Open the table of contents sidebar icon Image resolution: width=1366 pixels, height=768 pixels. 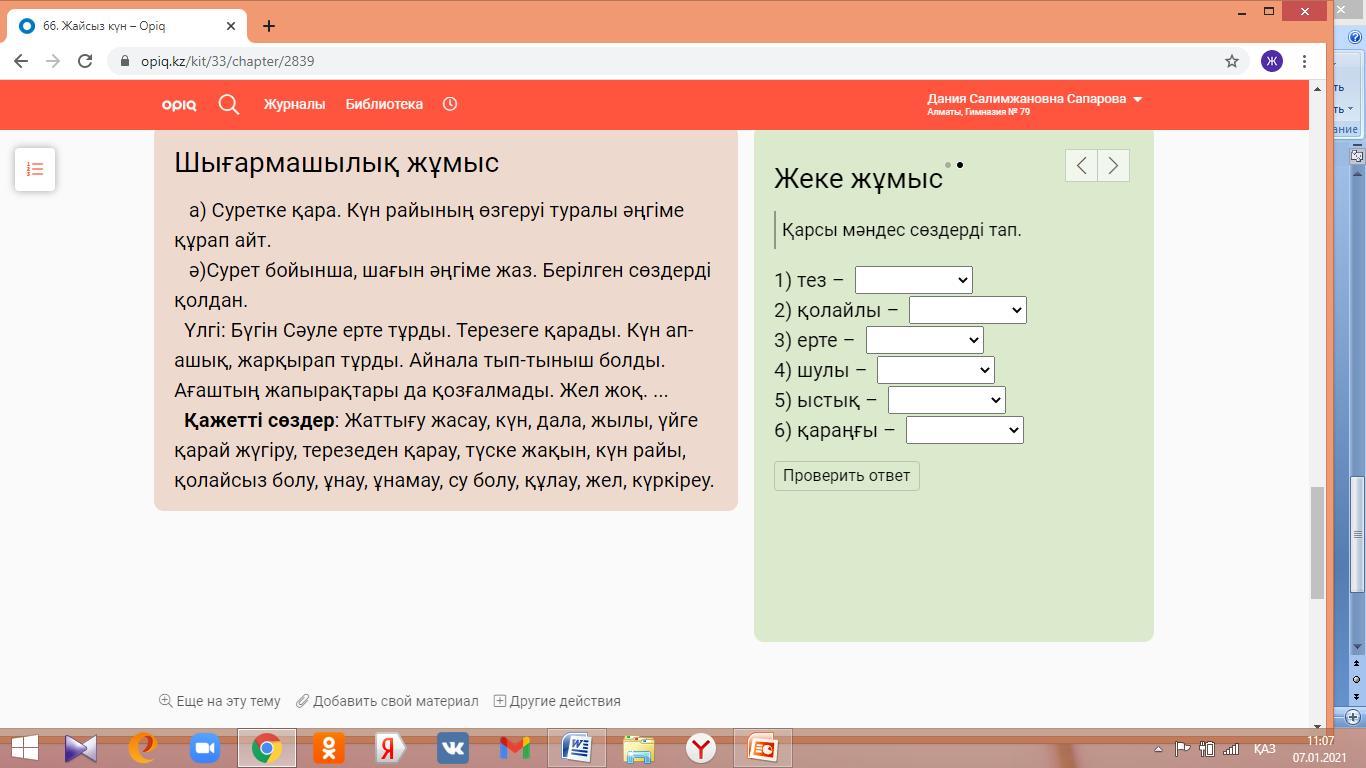[x=35, y=169]
